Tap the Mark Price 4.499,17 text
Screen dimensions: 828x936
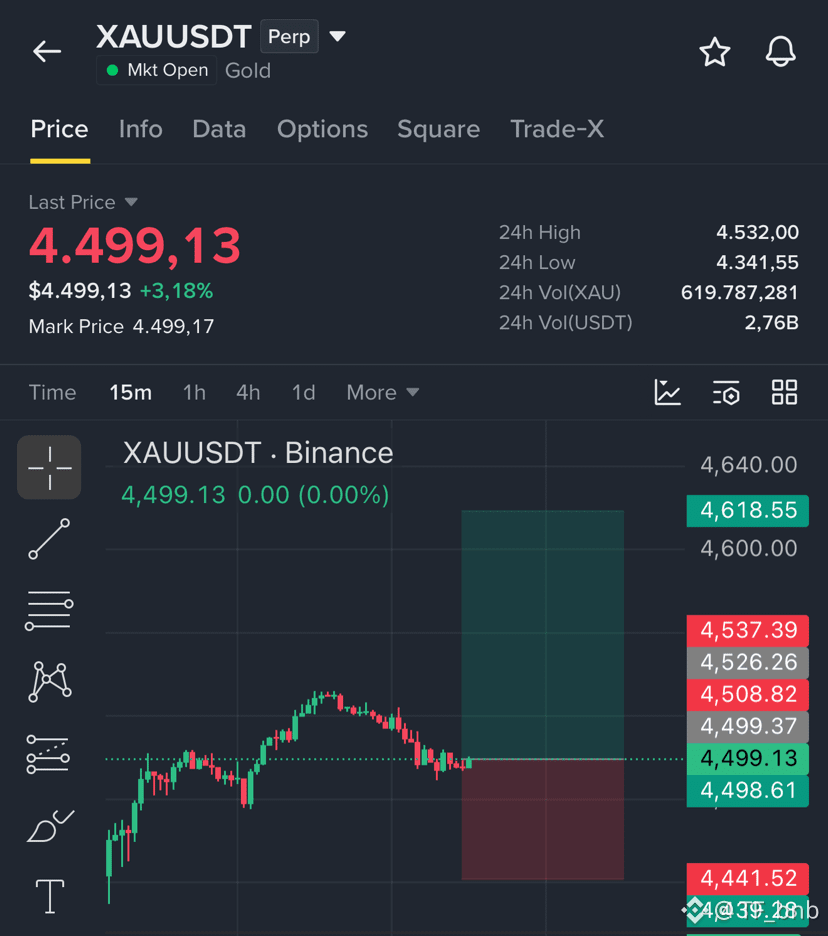pyautogui.click(x=121, y=327)
